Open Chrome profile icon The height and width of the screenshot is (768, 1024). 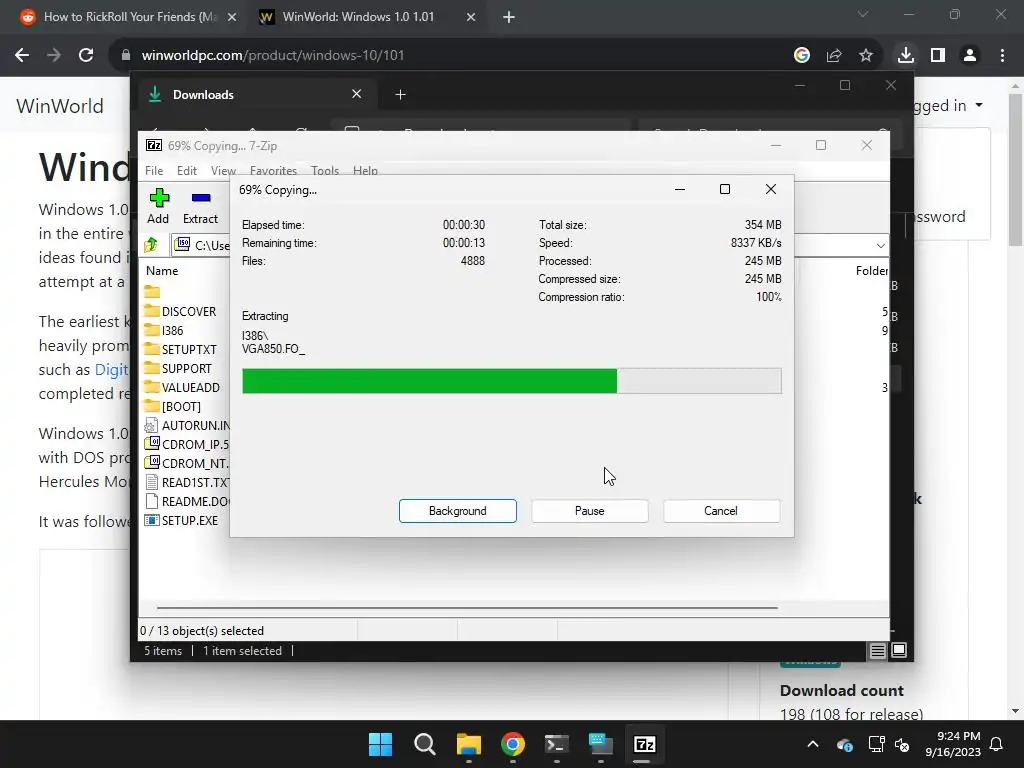(970, 56)
